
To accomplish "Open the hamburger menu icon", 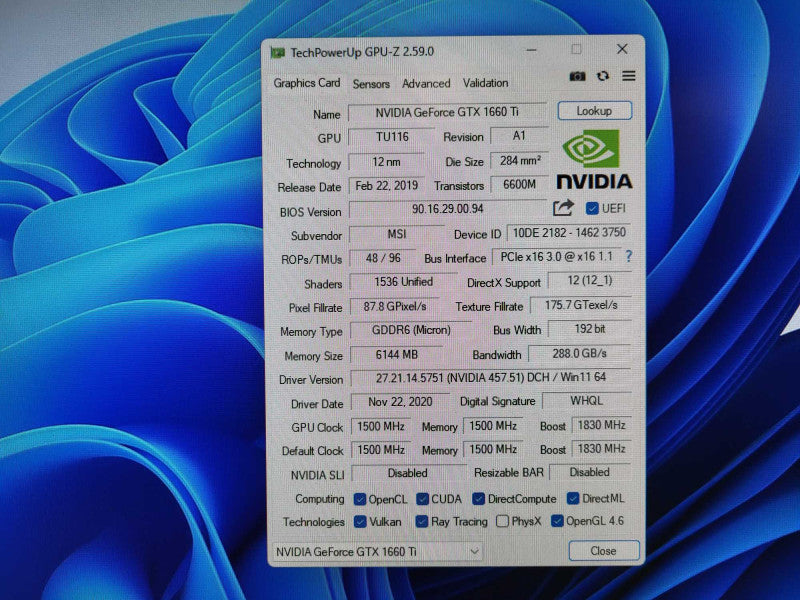I will pos(629,76).
